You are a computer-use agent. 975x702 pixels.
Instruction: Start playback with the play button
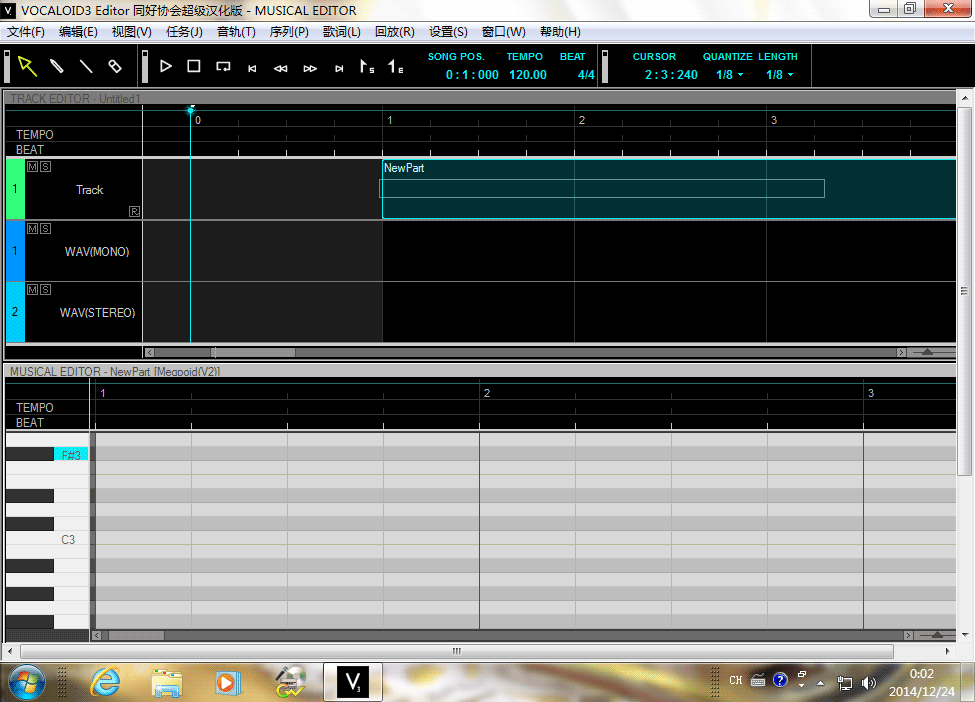pos(165,66)
